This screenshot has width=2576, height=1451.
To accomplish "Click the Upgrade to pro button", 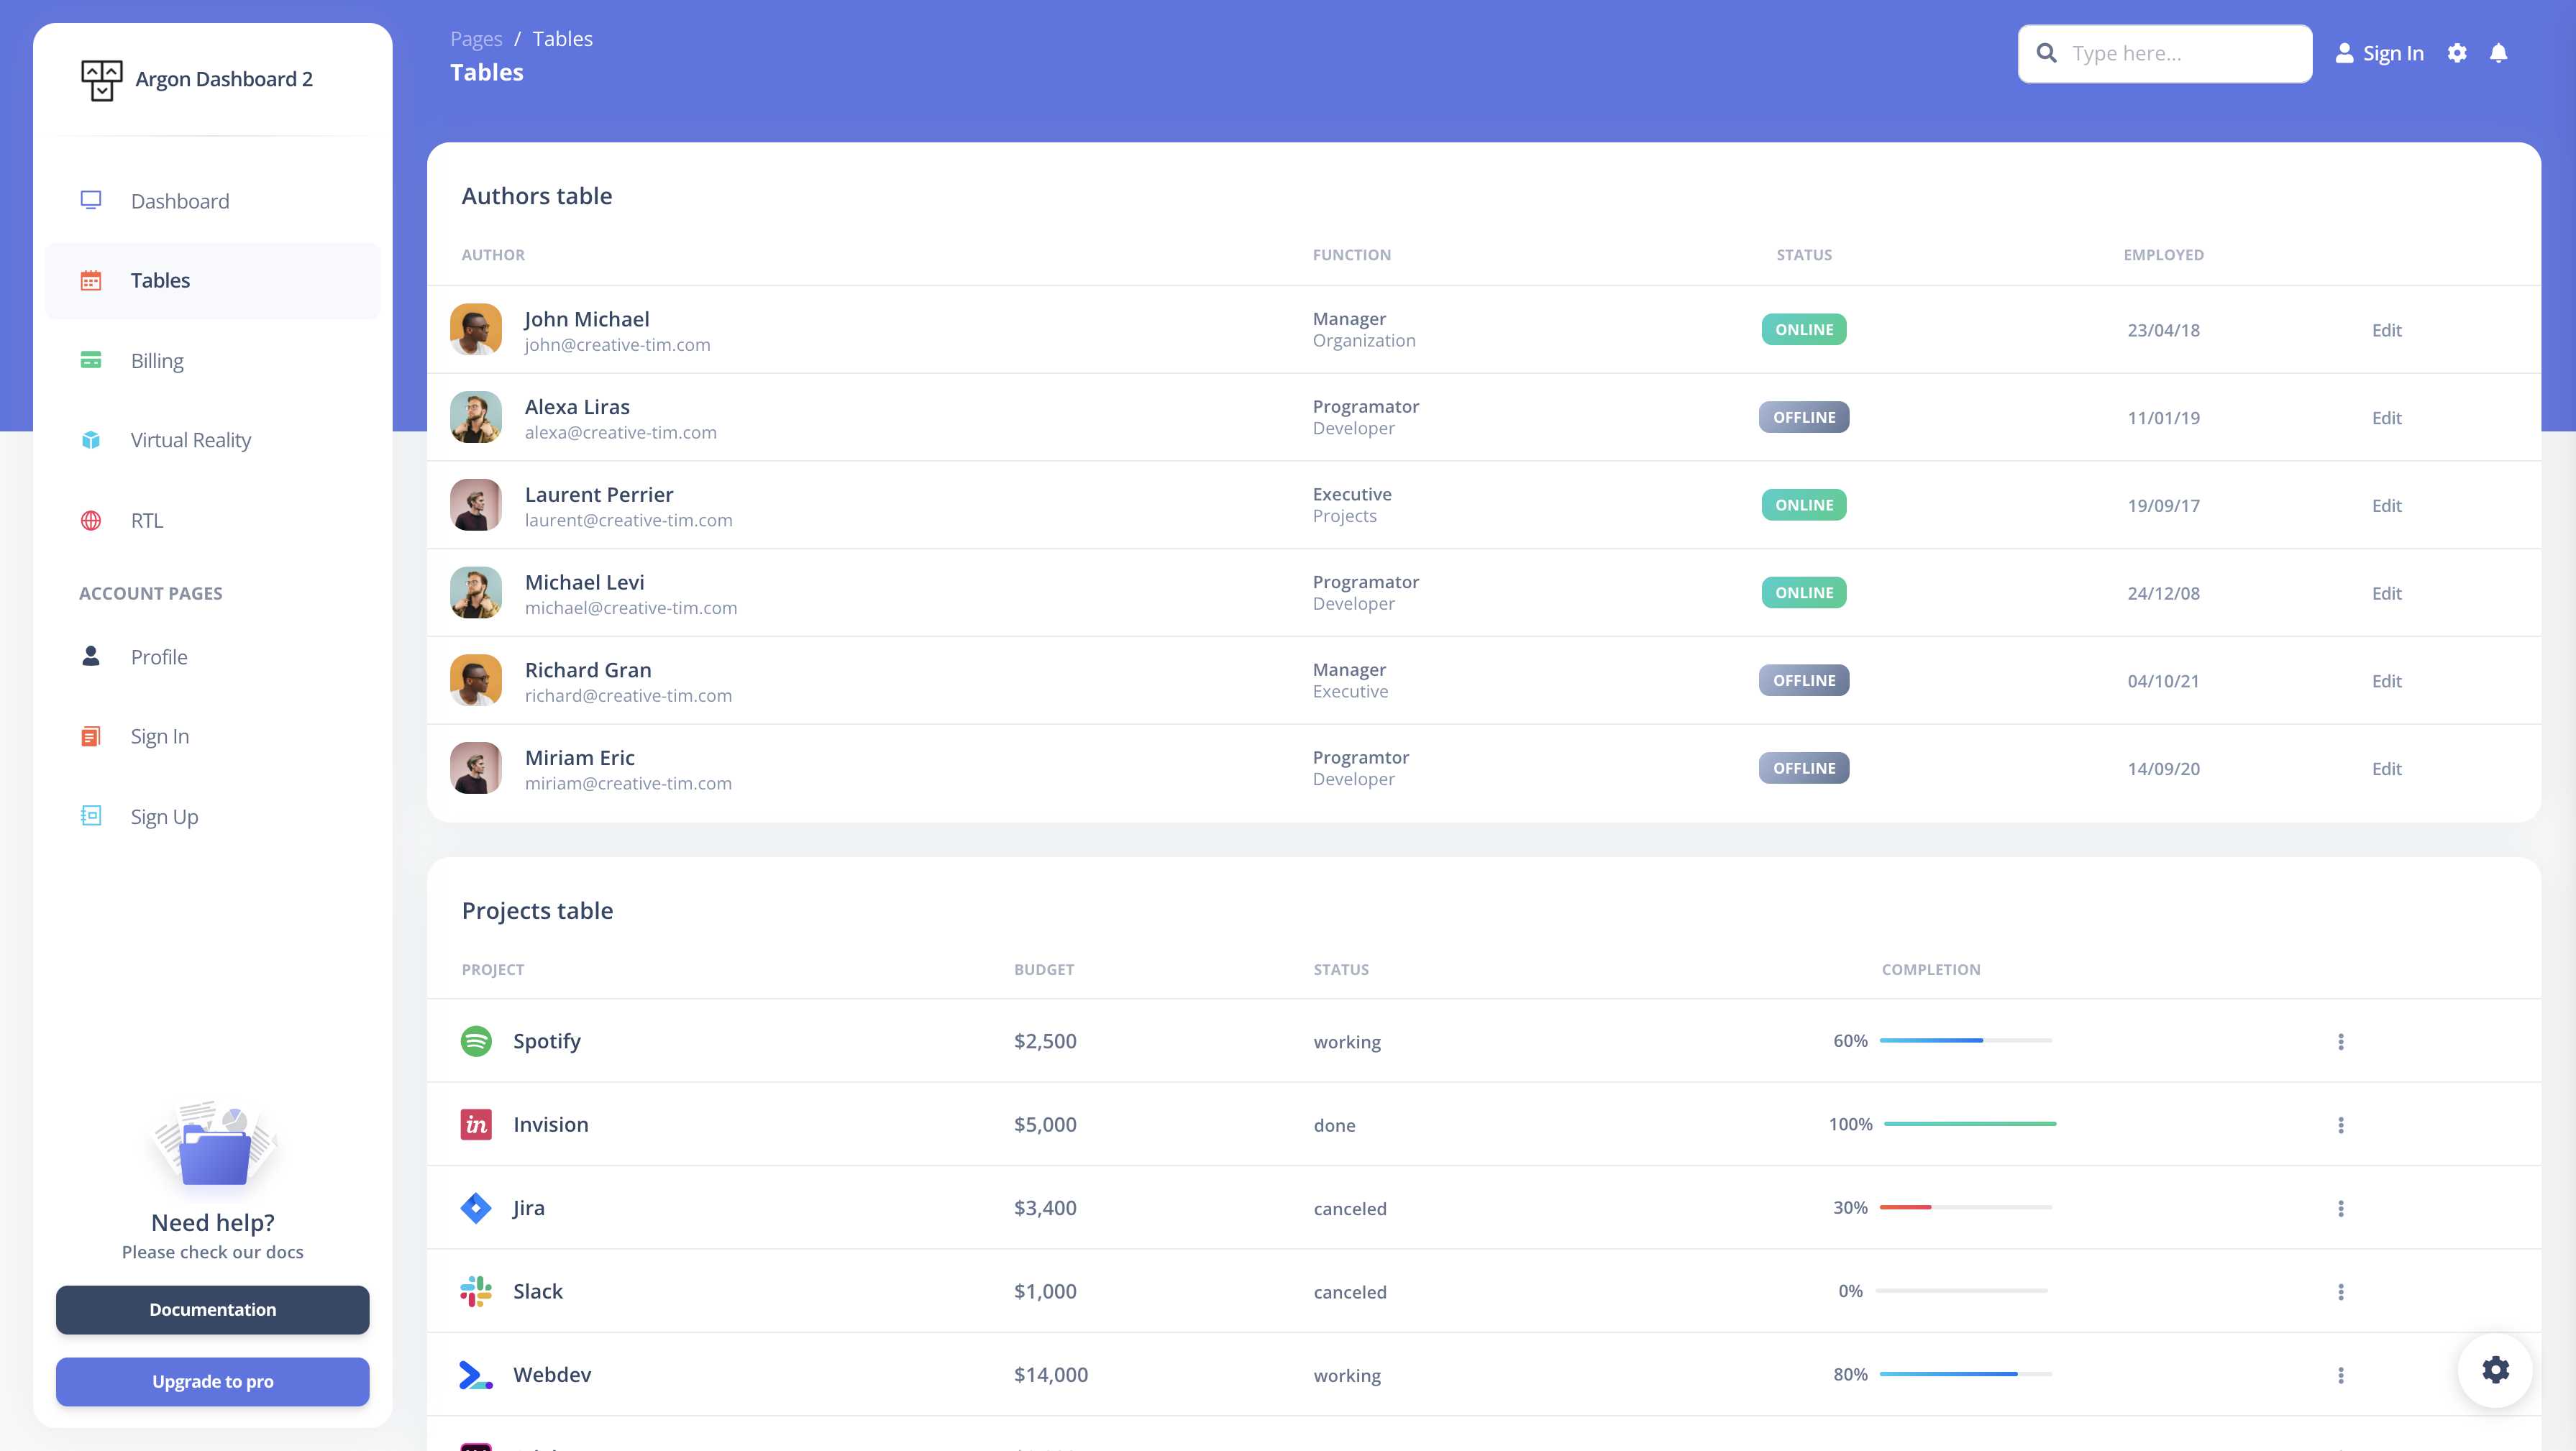I will [212, 1381].
